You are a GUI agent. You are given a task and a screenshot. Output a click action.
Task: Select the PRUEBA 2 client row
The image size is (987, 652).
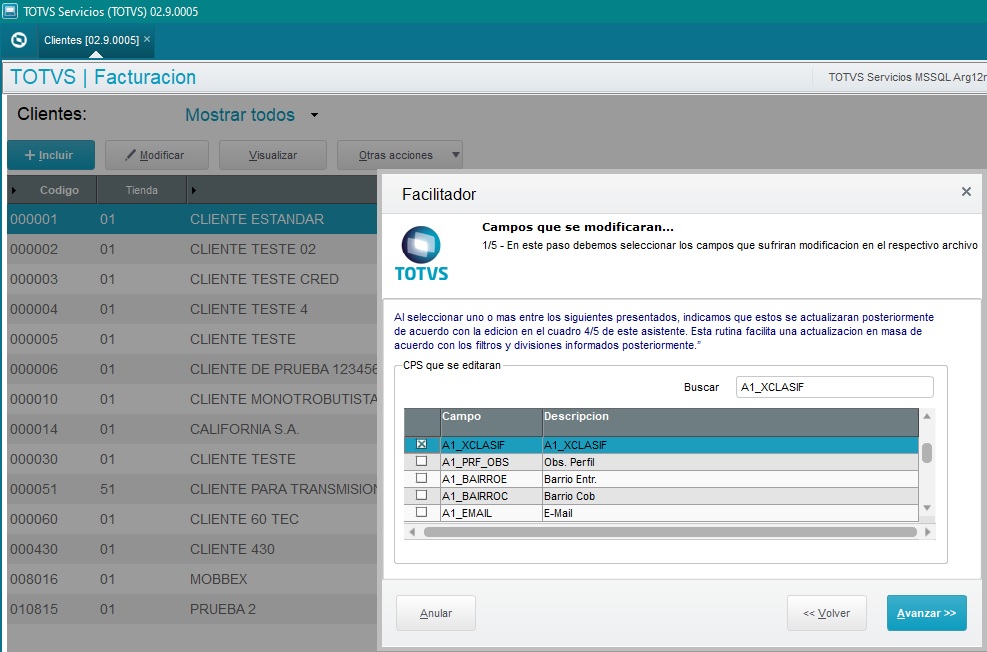coord(192,609)
